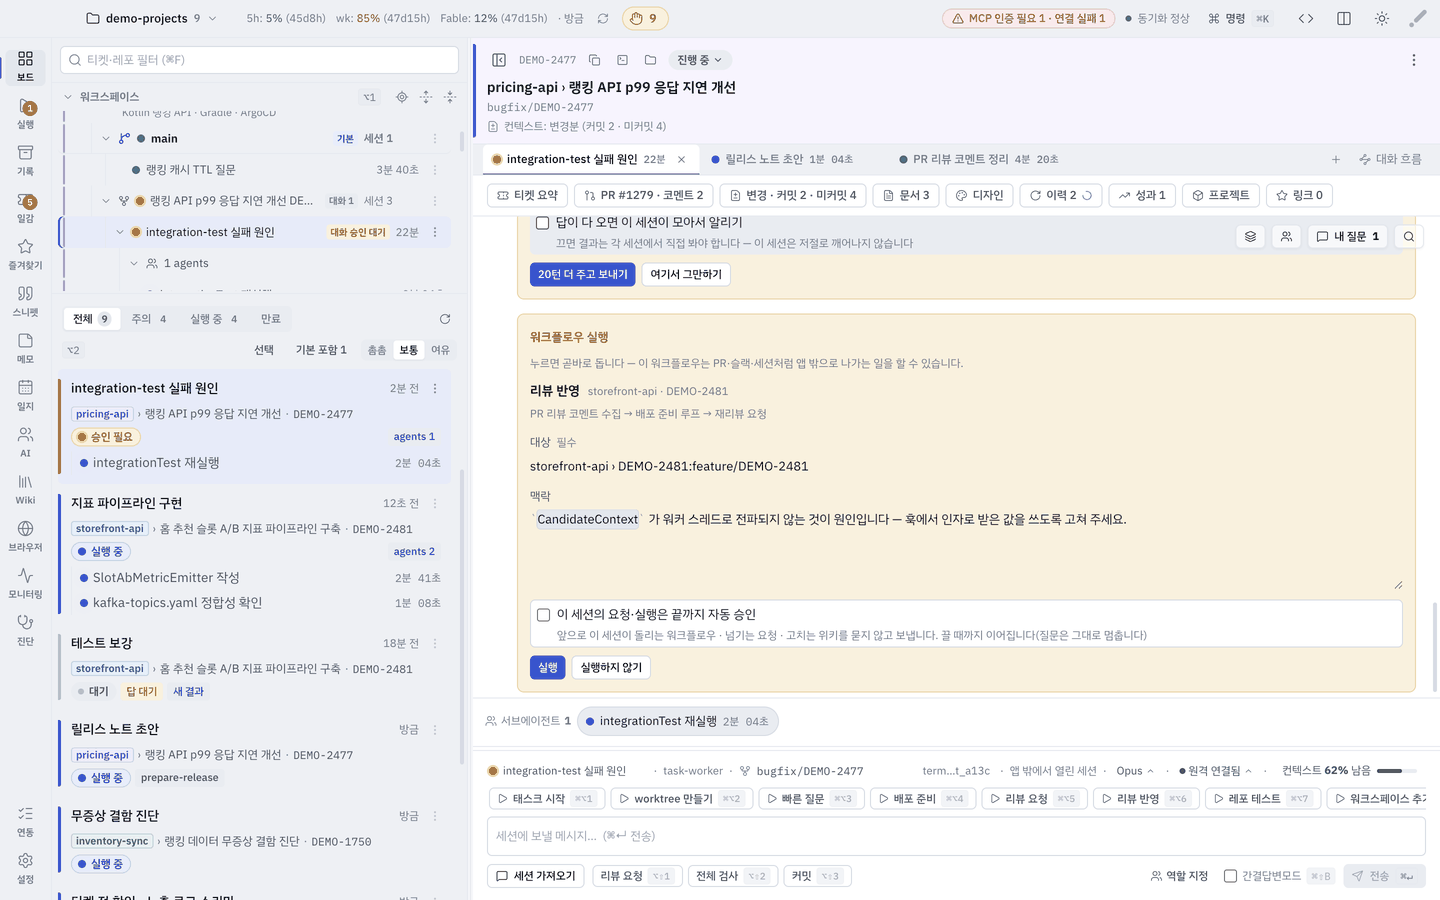Open the 진단 diagnostics view

click(x=25, y=630)
